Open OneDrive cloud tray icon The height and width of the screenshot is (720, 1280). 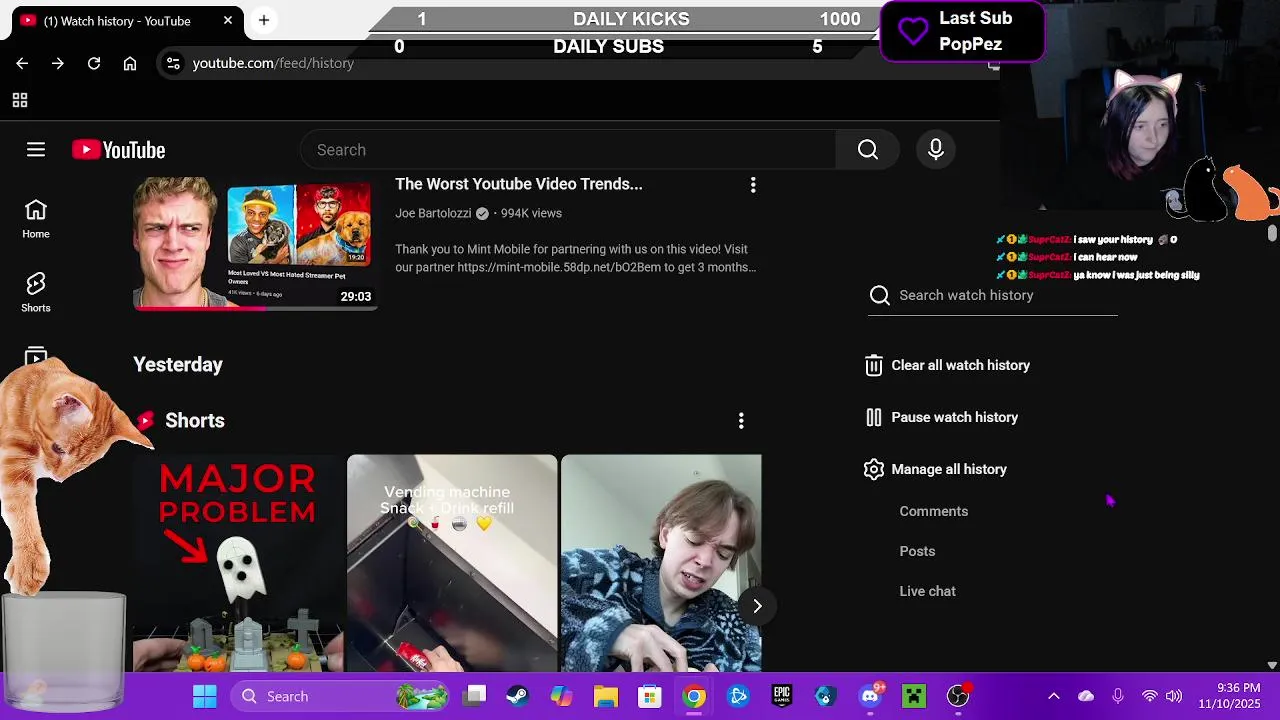pos(1086,696)
